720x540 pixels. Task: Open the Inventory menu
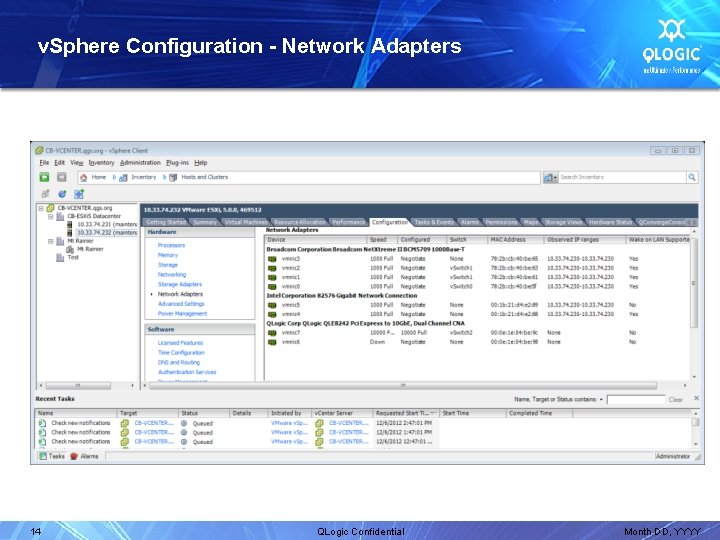click(101, 163)
